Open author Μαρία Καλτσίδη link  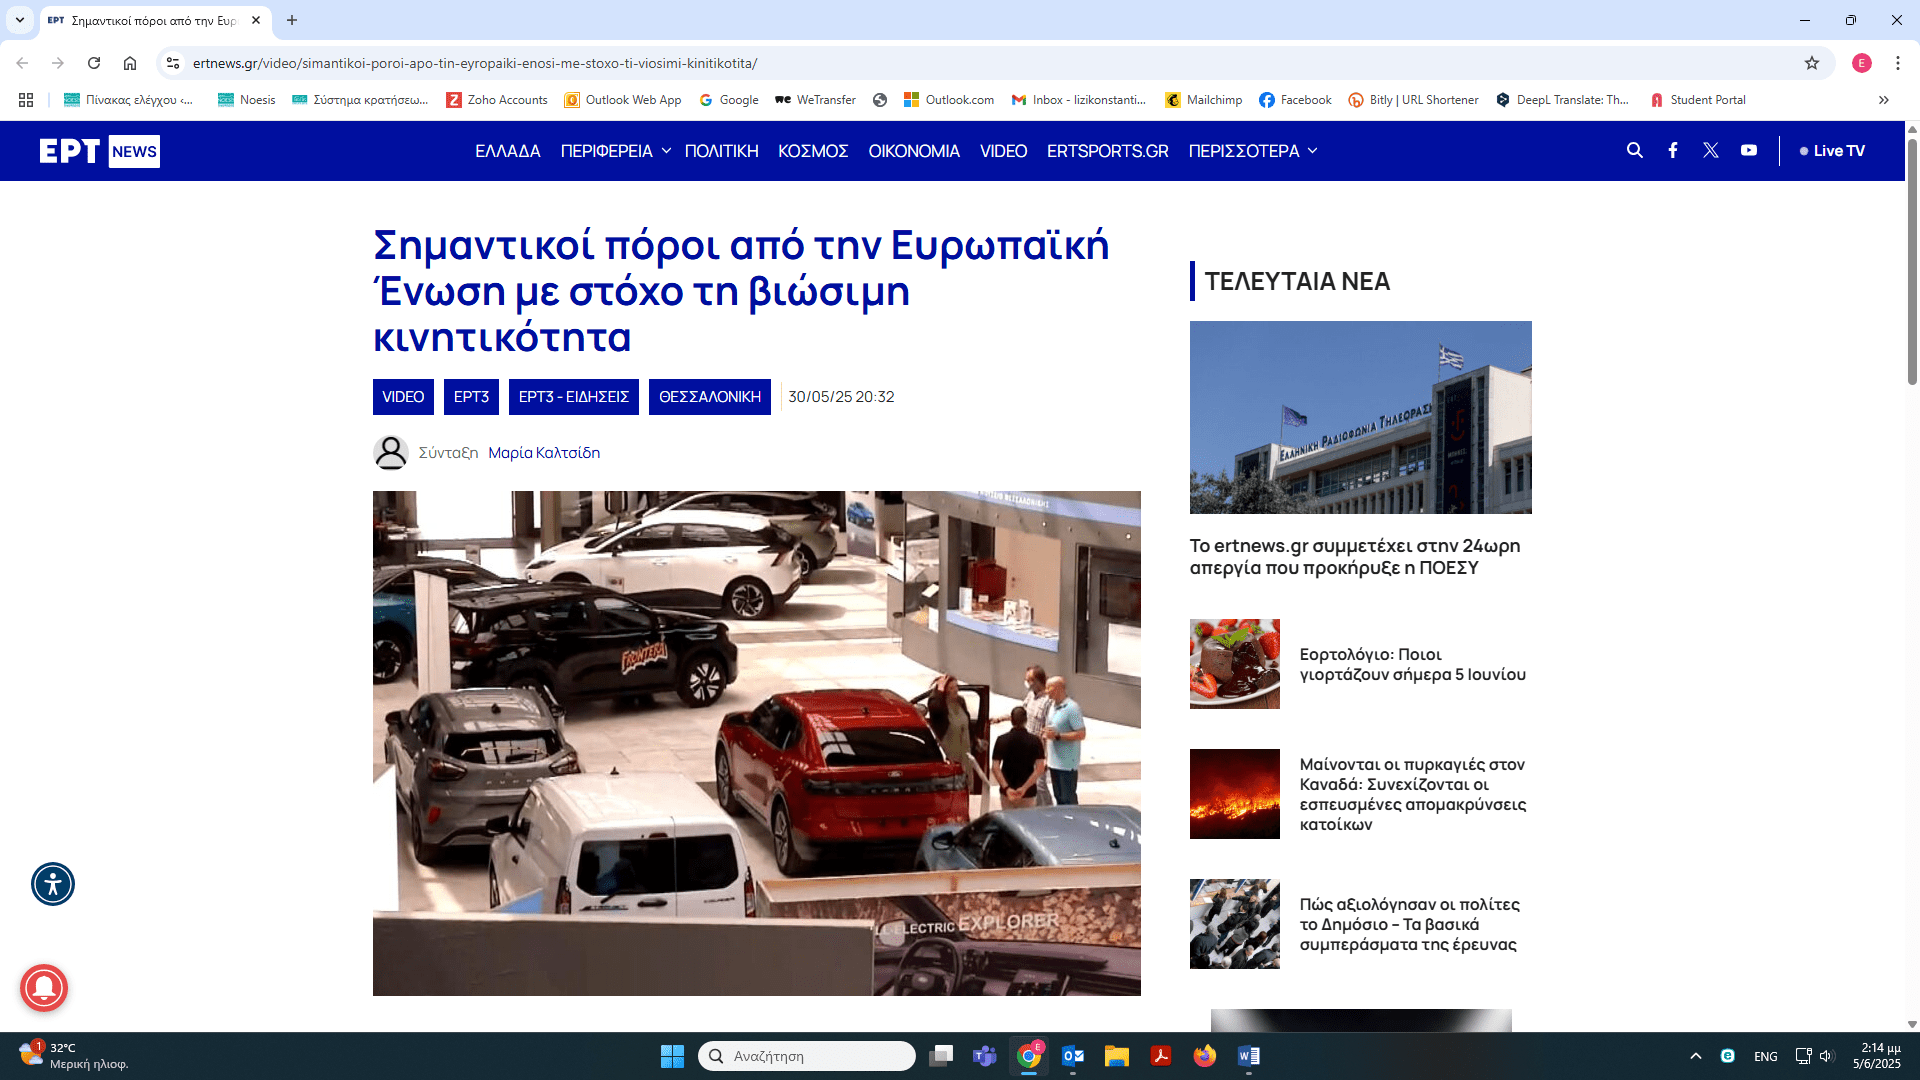click(544, 453)
